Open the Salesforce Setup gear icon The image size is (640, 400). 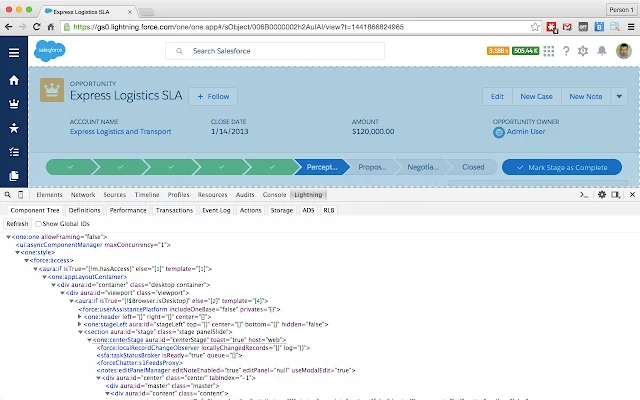pos(583,51)
